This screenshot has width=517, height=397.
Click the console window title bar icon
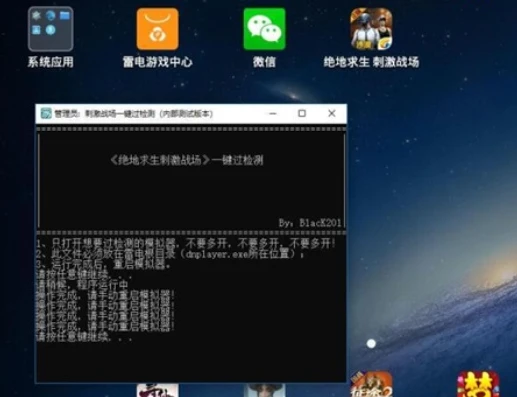pyautogui.click(x=46, y=113)
